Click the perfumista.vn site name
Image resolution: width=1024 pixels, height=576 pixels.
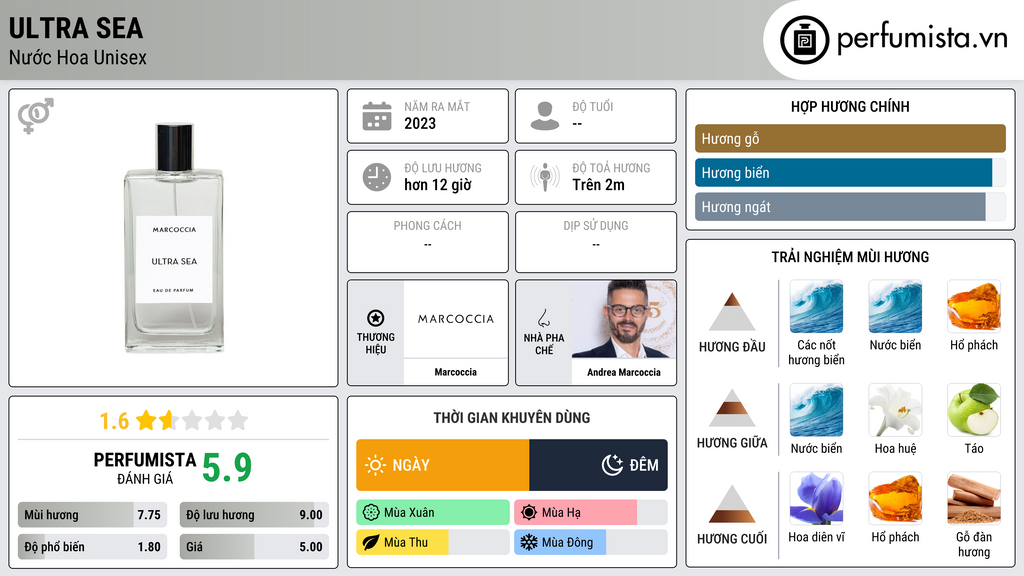click(x=922, y=38)
